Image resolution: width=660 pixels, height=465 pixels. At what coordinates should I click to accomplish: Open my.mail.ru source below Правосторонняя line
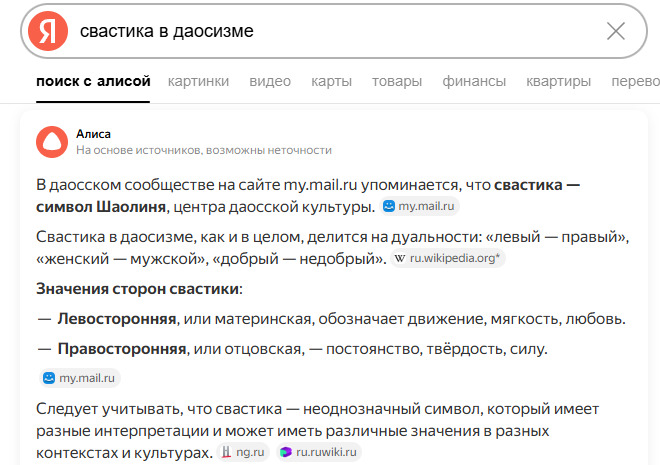[x=80, y=378]
